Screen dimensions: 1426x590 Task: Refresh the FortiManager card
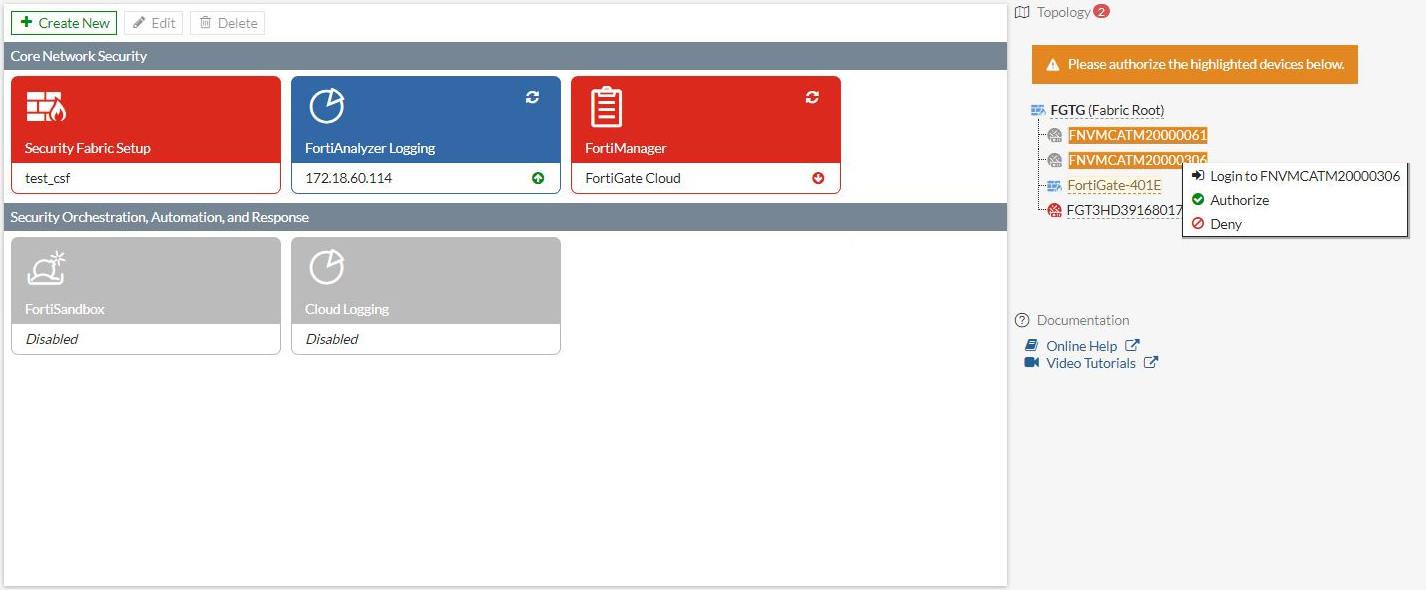(812, 97)
